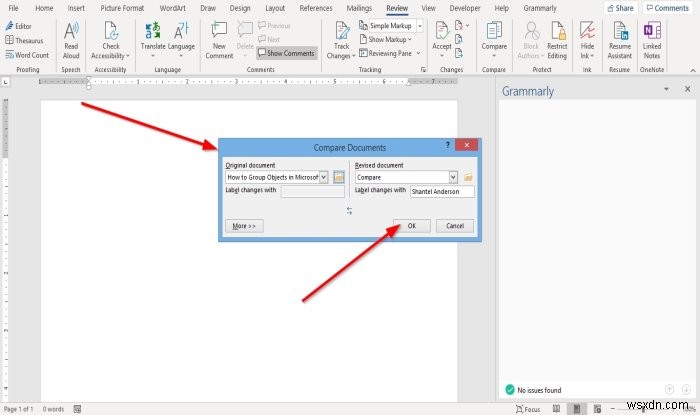This screenshot has height=415, width=700.
Task: Open the Original document dropdown
Action: click(x=324, y=177)
